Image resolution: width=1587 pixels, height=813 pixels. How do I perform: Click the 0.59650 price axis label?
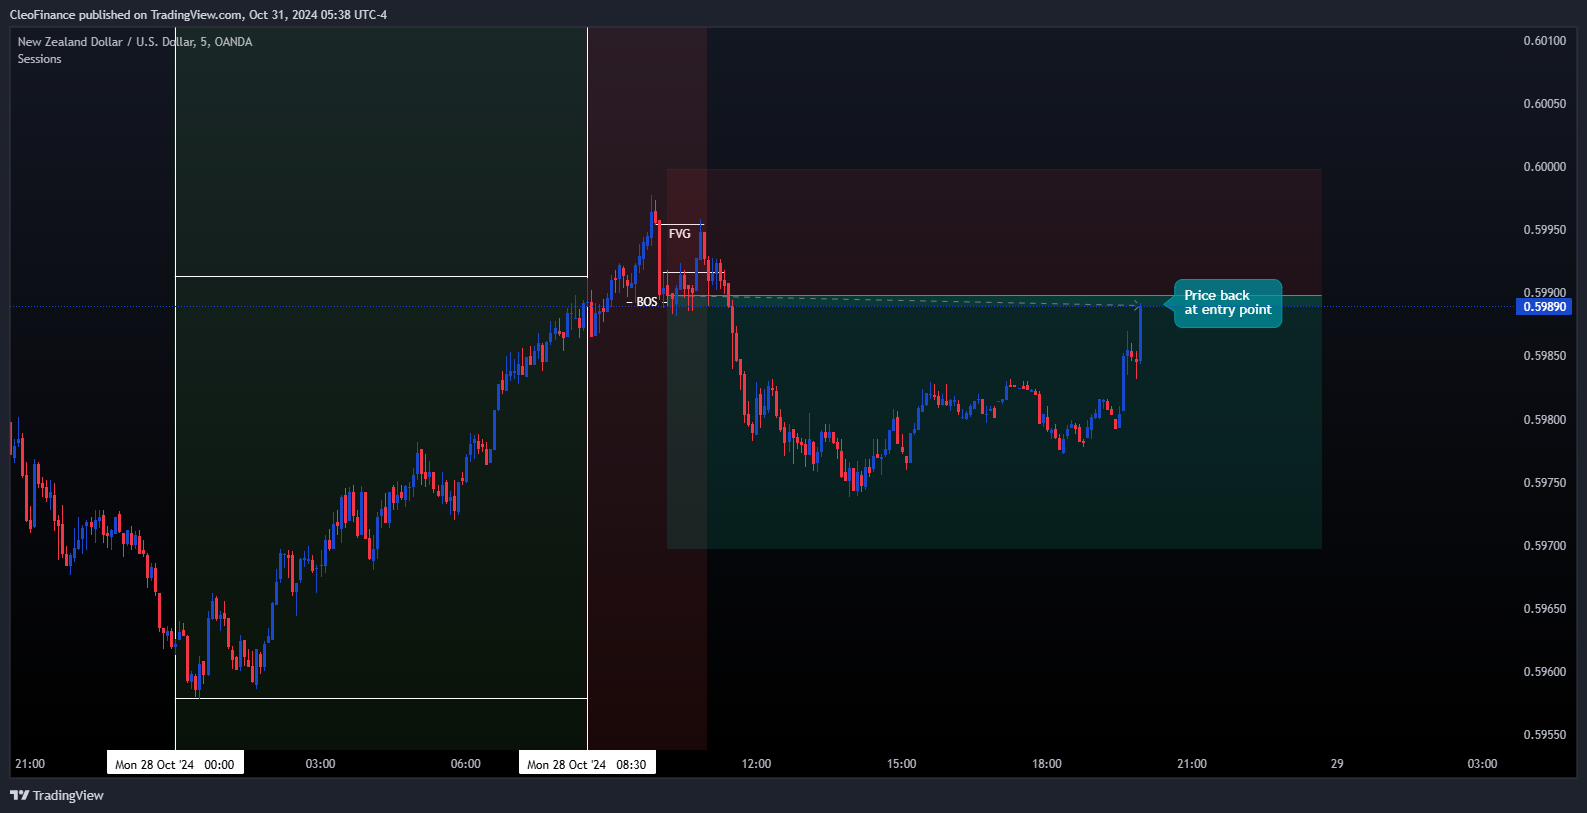1545,609
